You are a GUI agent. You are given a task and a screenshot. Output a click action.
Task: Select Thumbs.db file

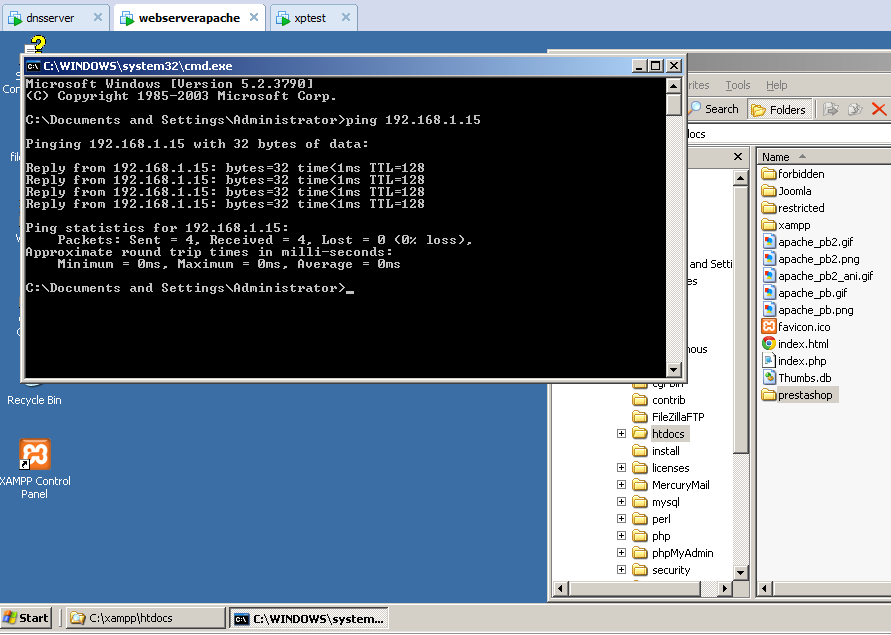pos(797,378)
